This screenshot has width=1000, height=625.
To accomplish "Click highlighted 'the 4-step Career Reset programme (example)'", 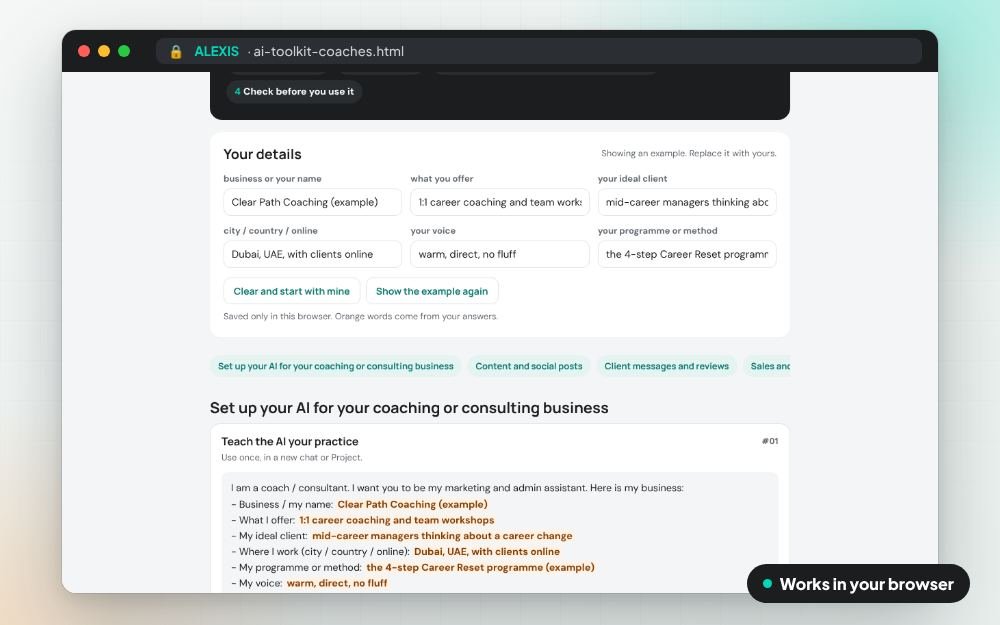I will point(480,568).
